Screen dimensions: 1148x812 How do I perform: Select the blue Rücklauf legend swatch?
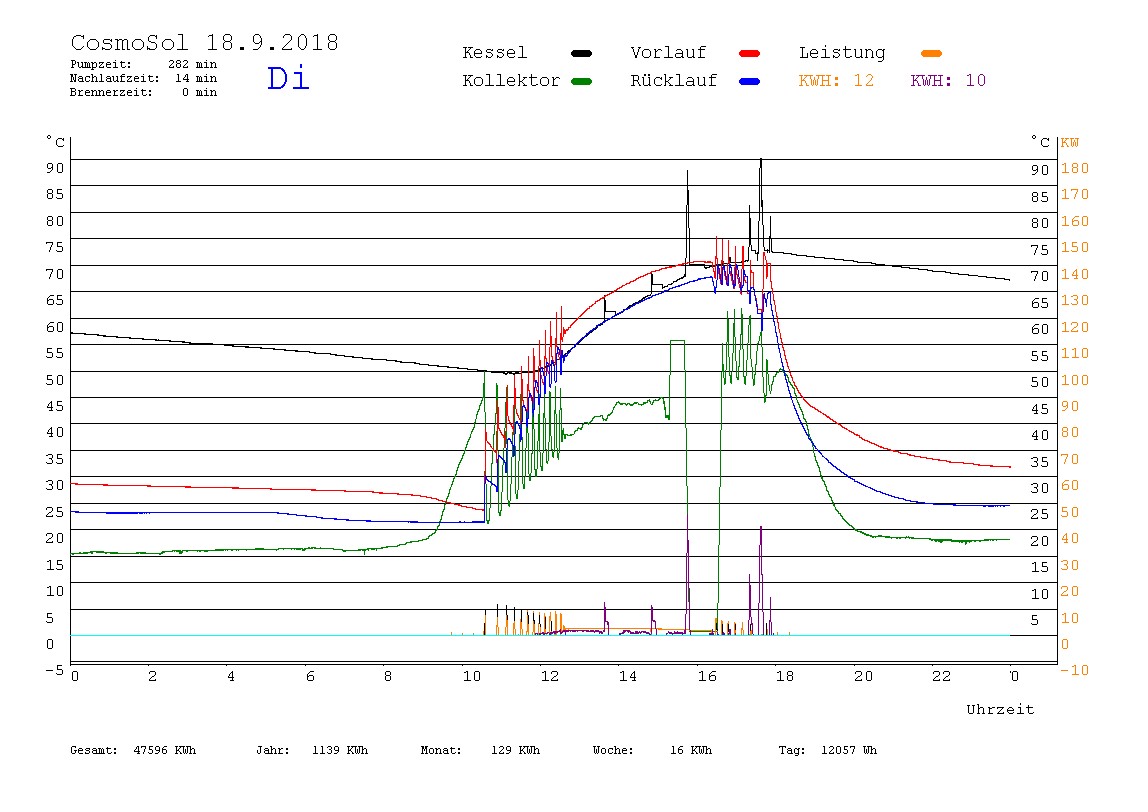[750, 81]
